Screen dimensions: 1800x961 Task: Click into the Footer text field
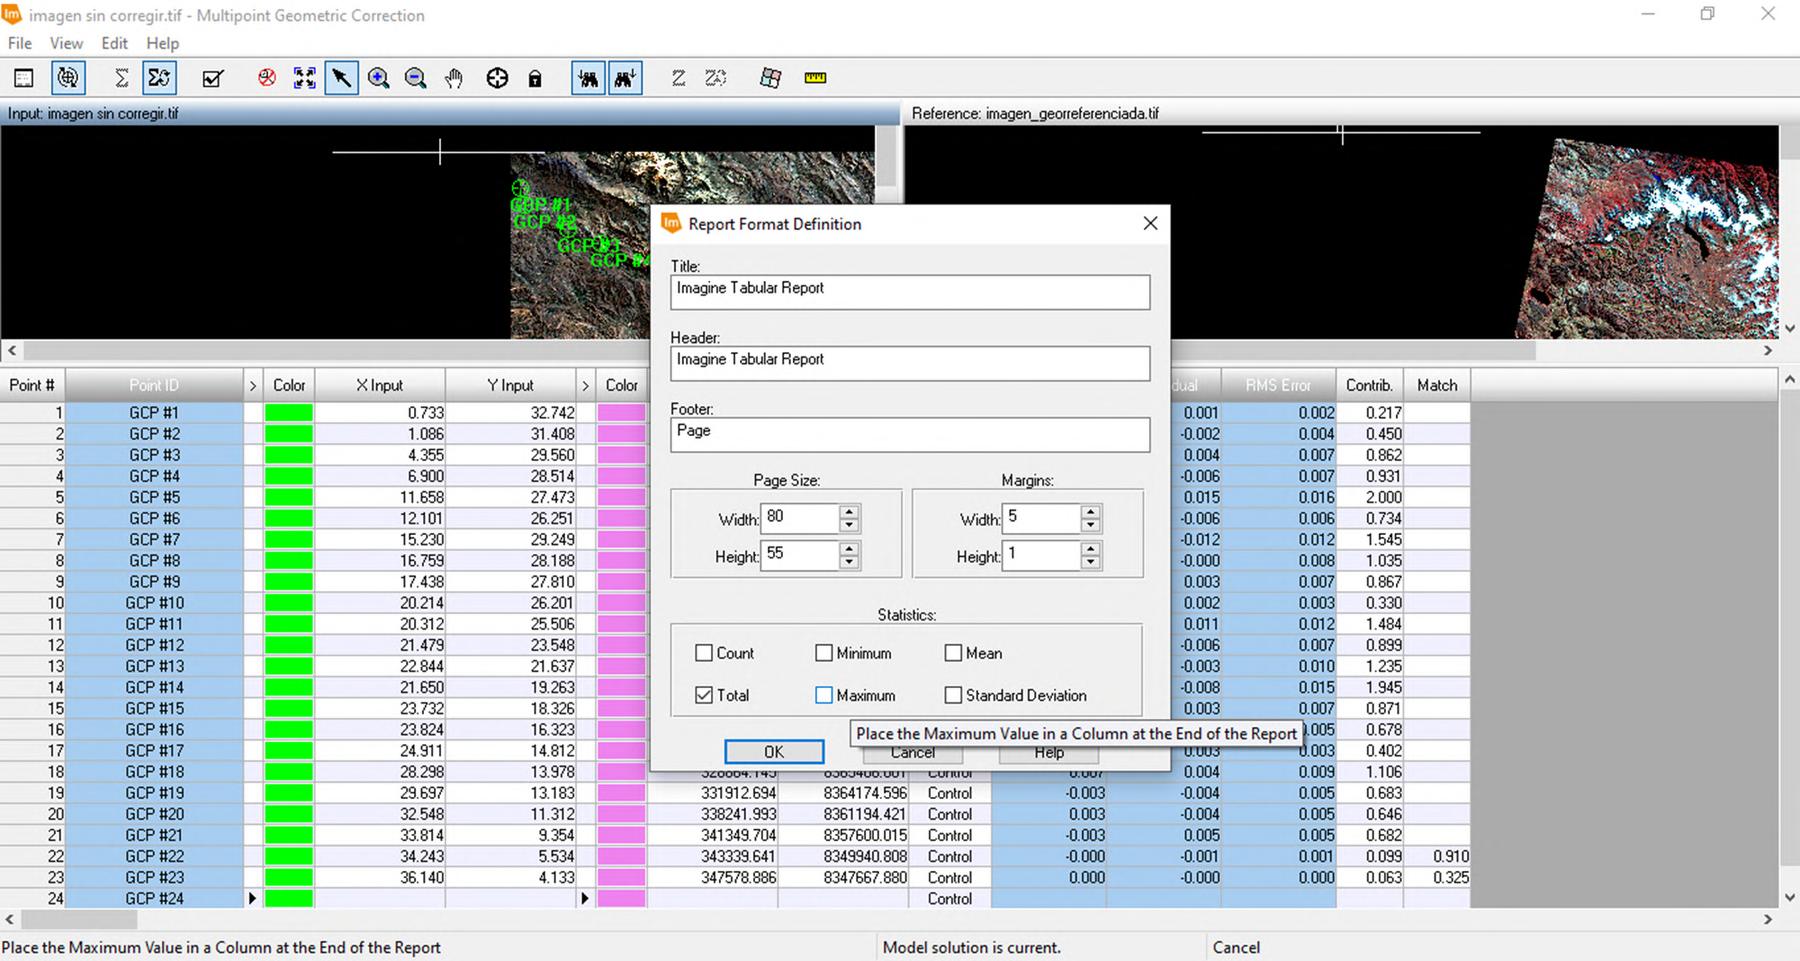pyautogui.click(x=909, y=433)
